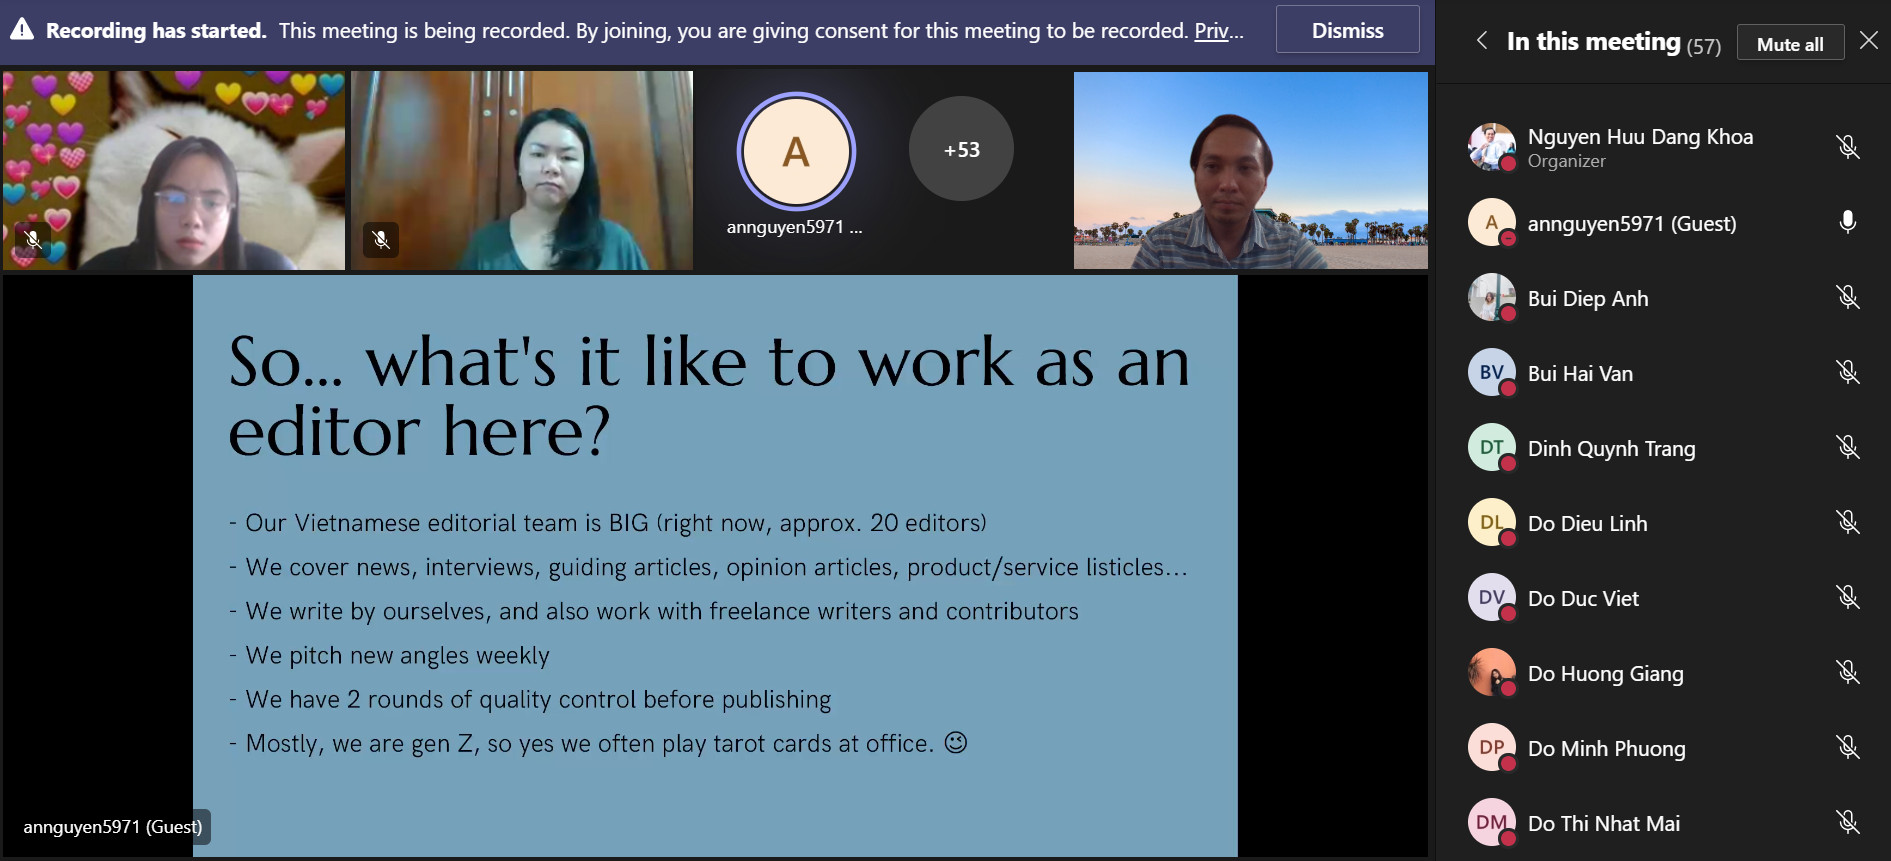The width and height of the screenshot is (1891, 861).
Task: Click Bui Diep Anh's avatar photo
Action: [x=1491, y=297]
